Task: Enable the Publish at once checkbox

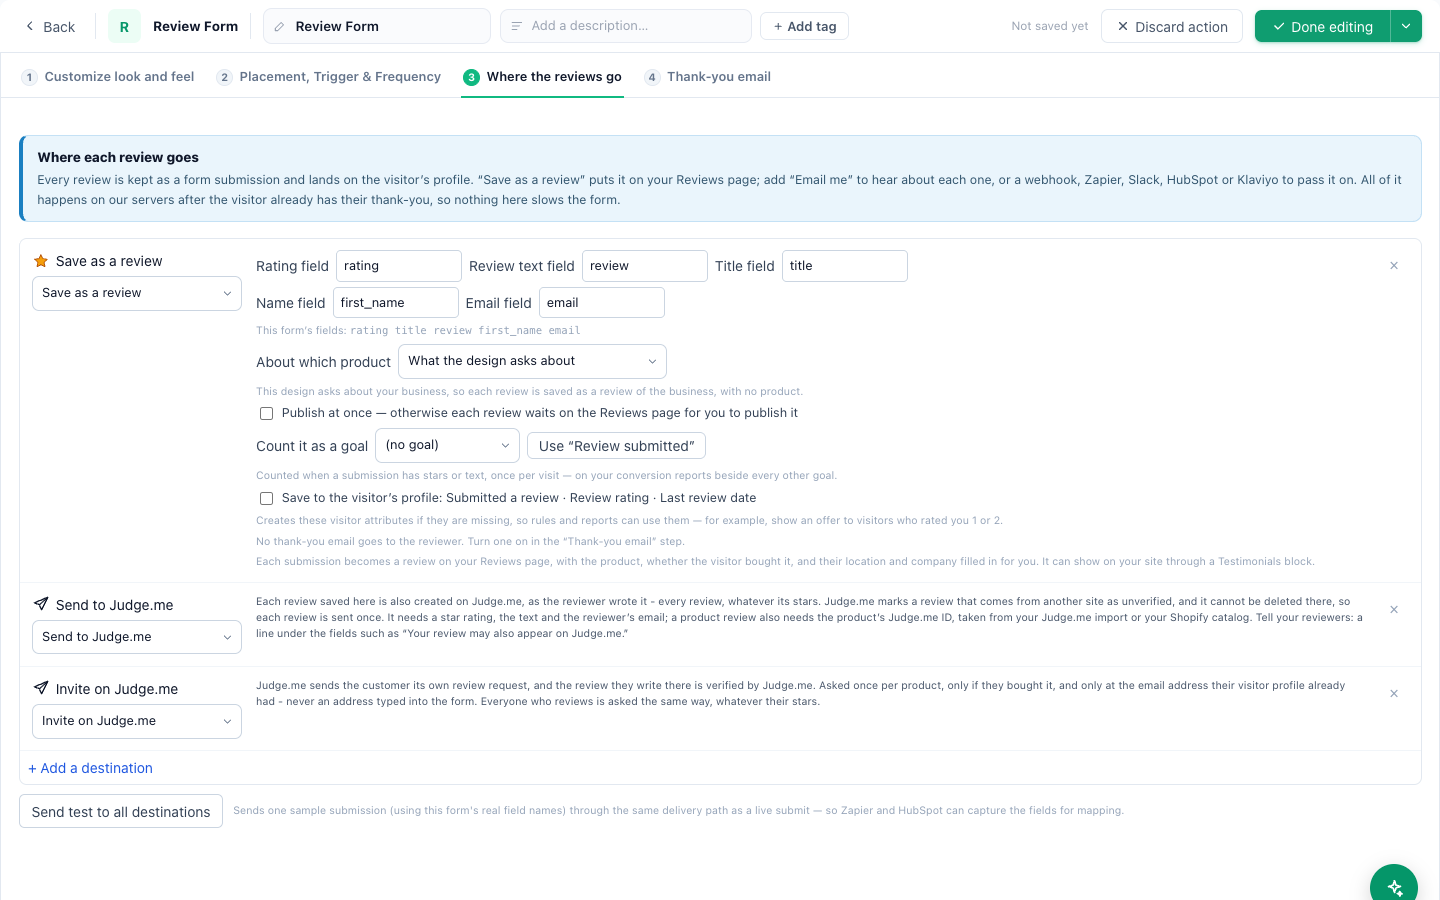Action: (266, 414)
